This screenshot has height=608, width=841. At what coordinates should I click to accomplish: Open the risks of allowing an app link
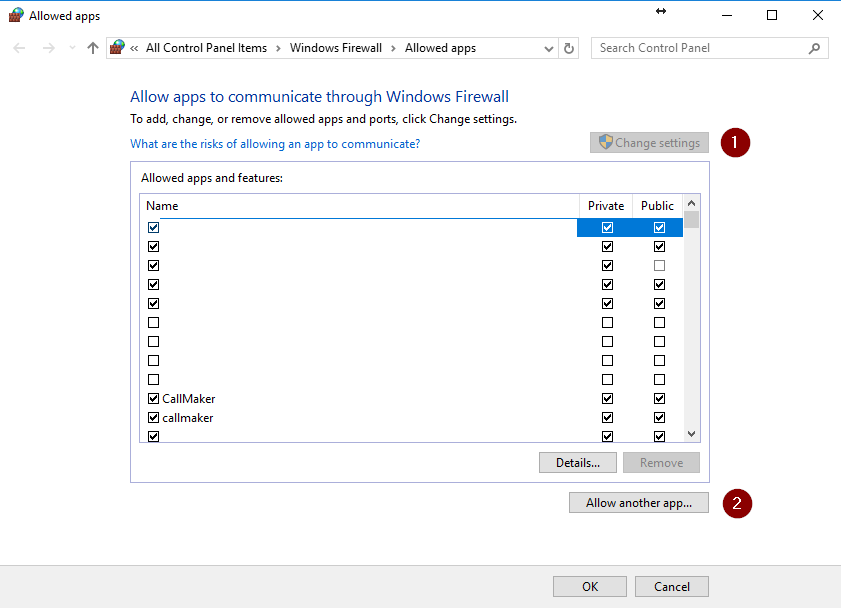tap(275, 144)
